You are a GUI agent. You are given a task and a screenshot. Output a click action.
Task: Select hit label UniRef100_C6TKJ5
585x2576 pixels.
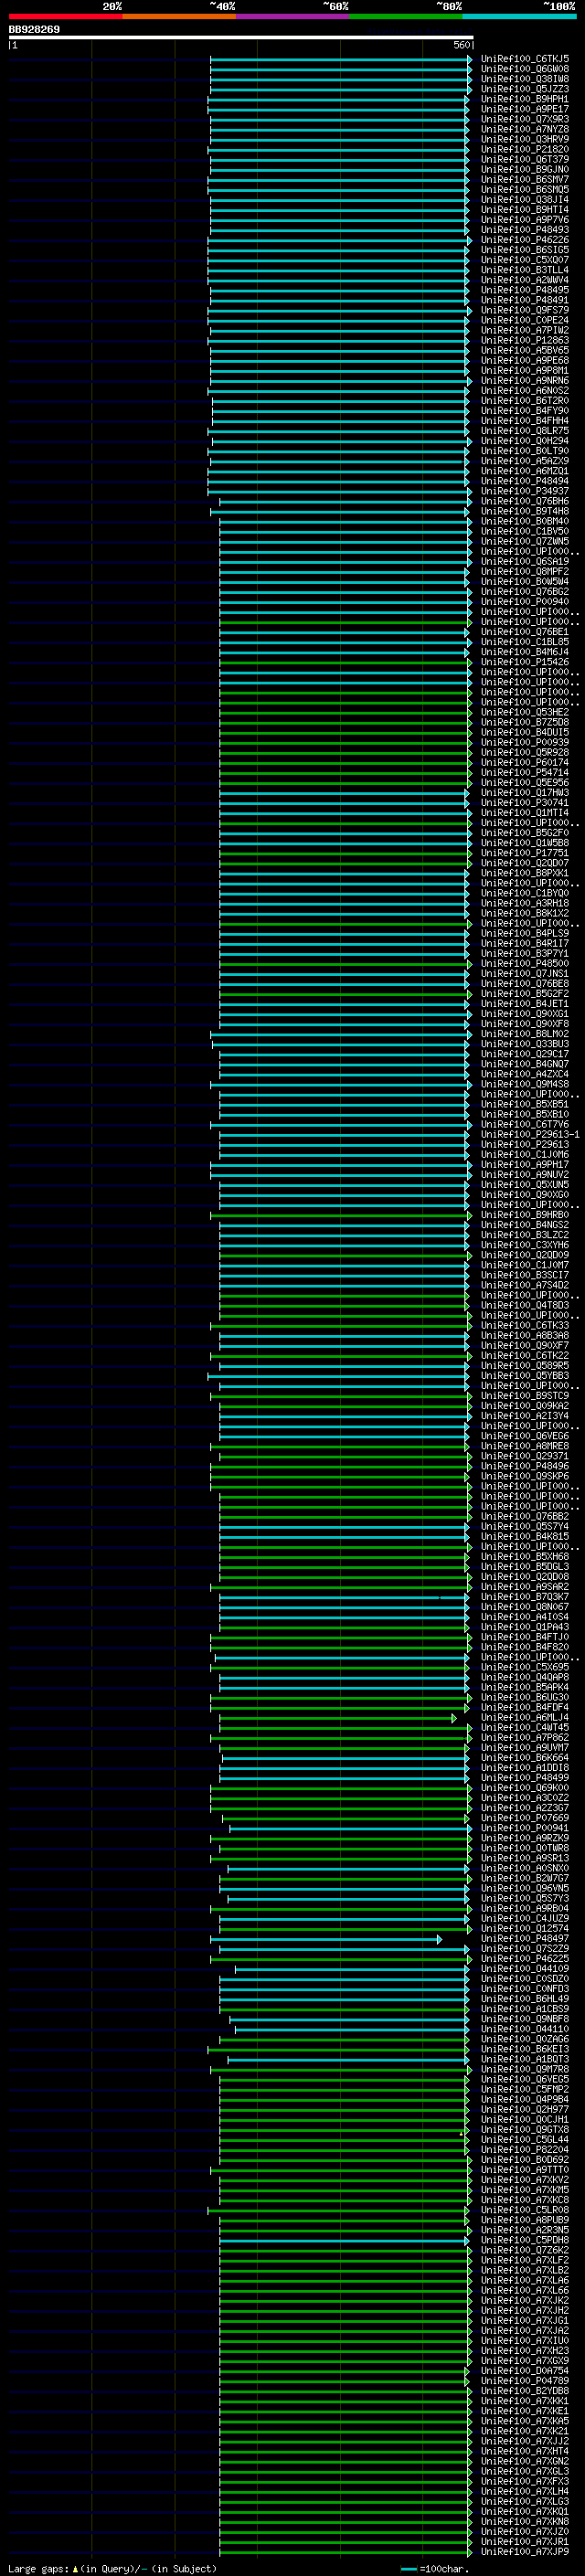point(525,59)
